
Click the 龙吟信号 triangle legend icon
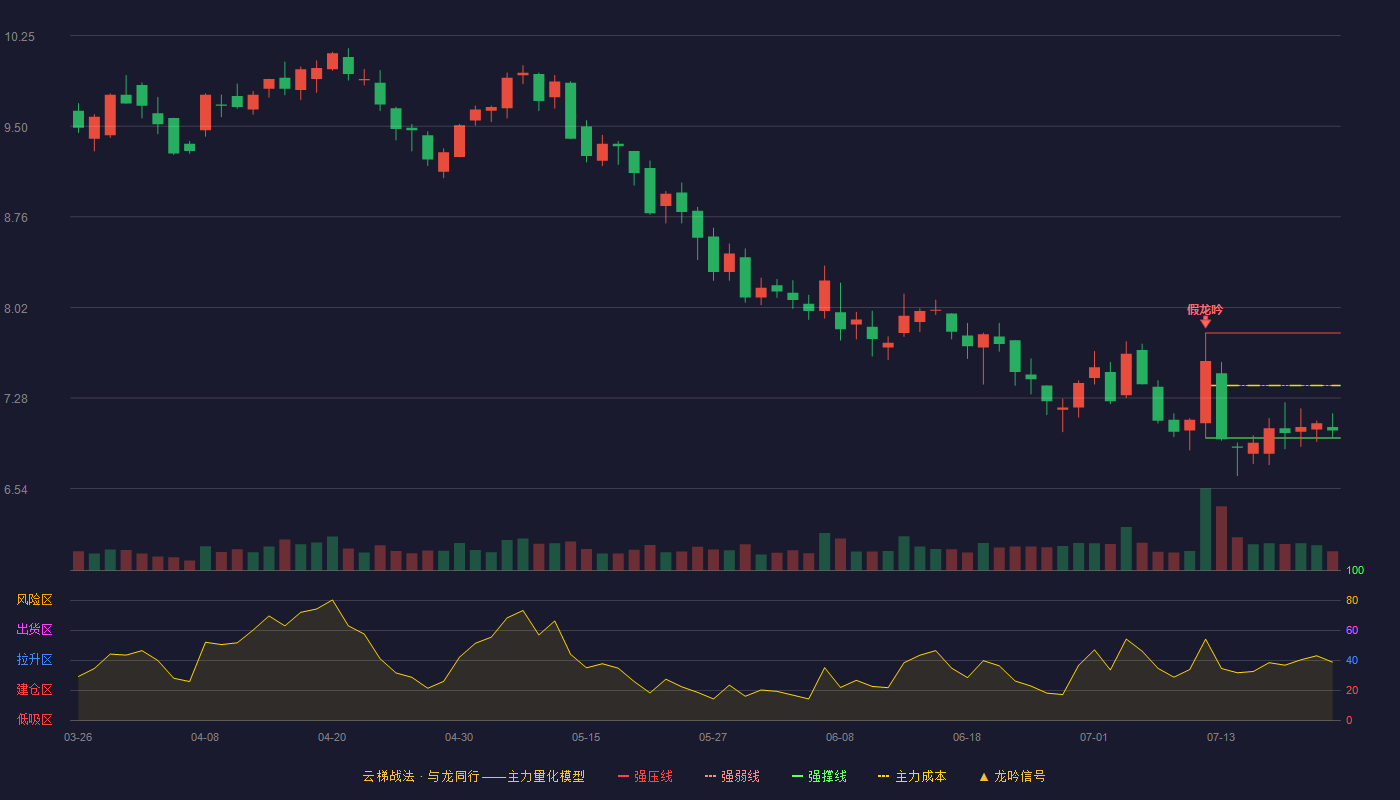pos(983,777)
